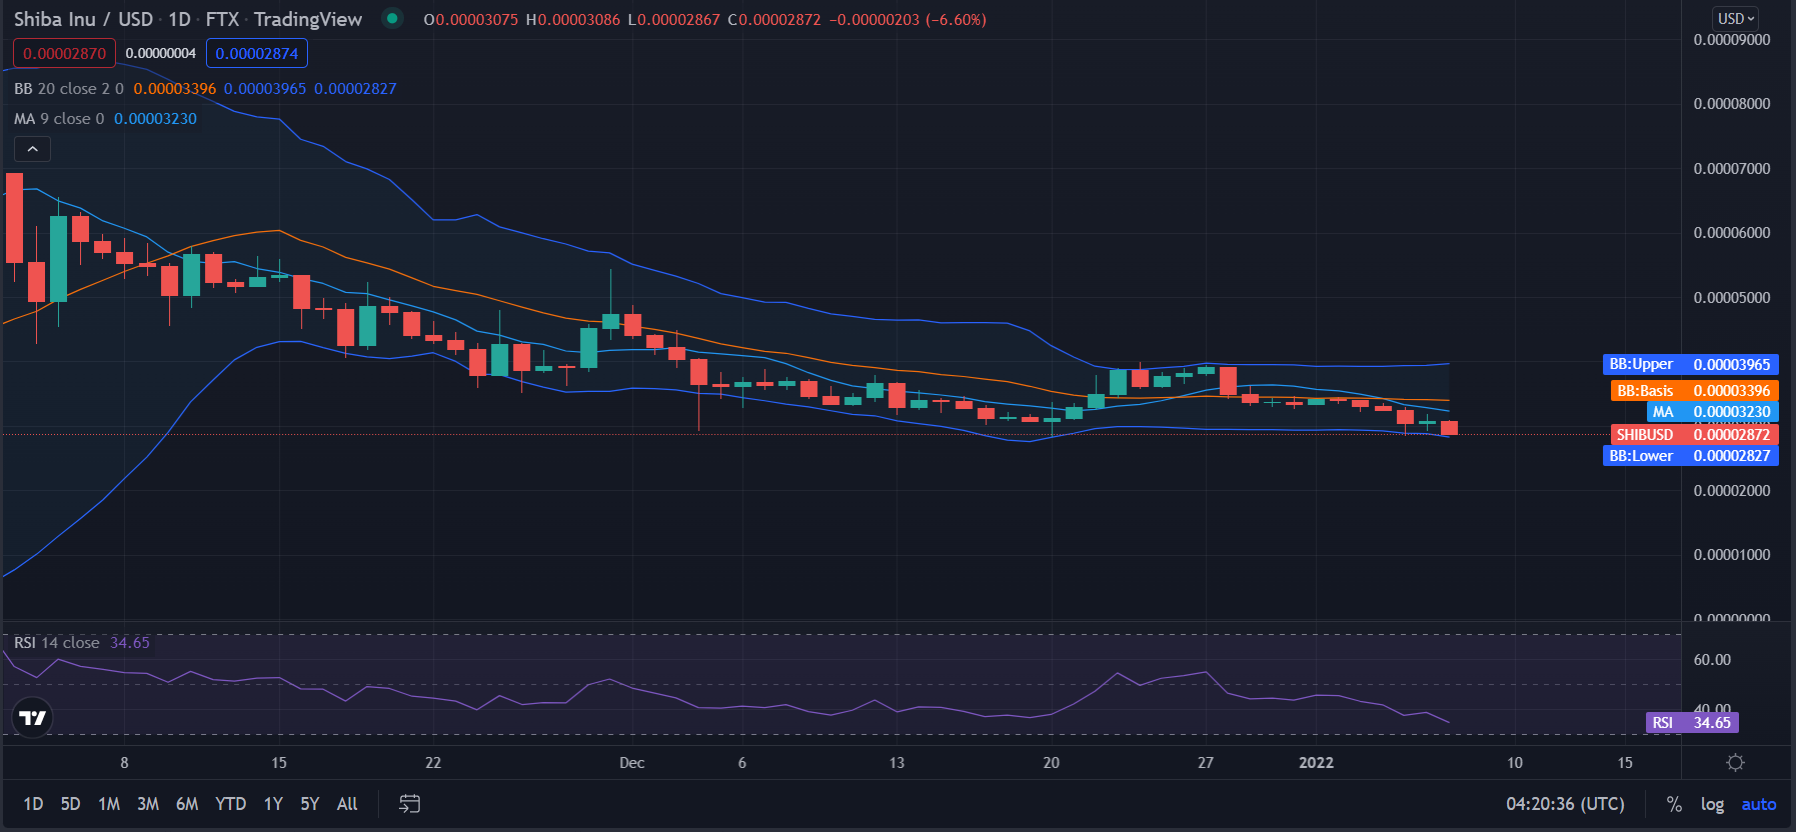
Task: Select the MA 9 close 0 legend
Action: (59, 119)
